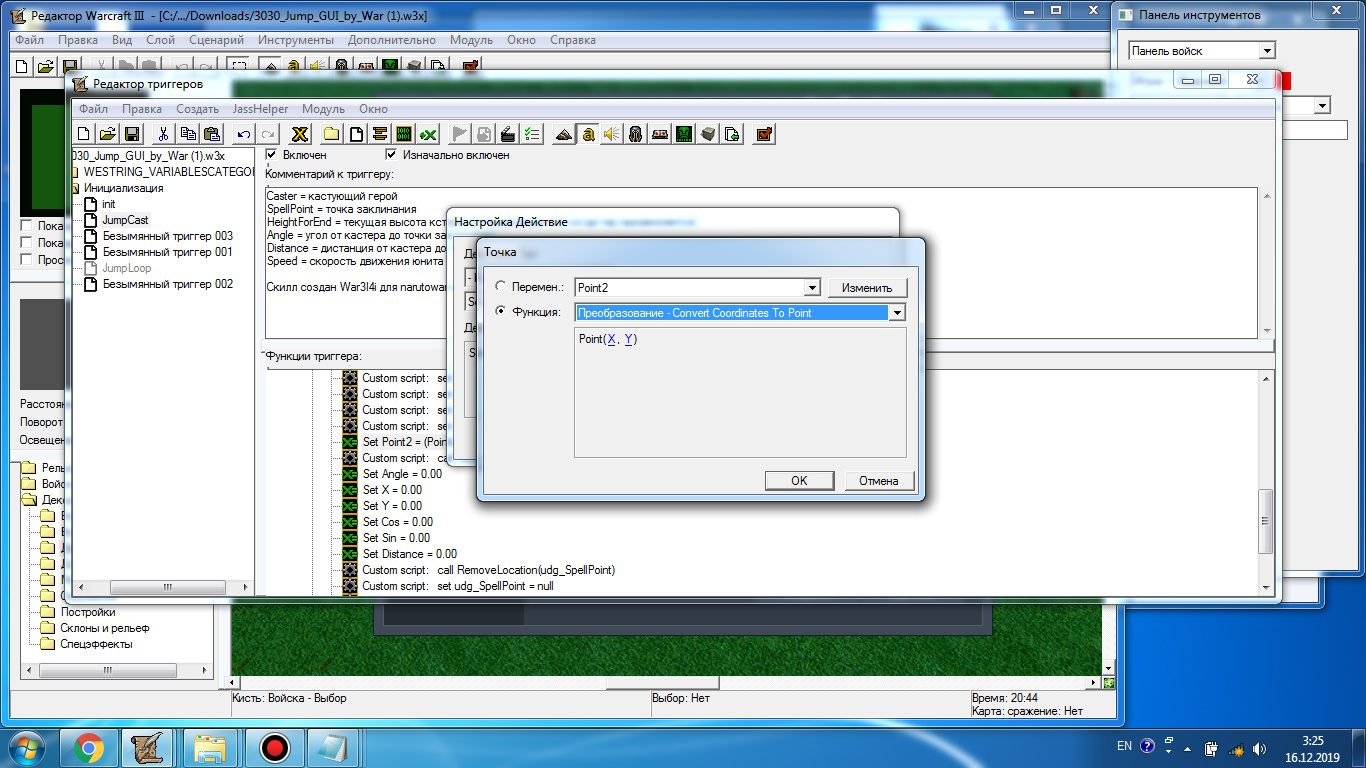1366x768 pixels.
Task: Open the Point2 variable dropdown
Action: [x=812, y=288]
